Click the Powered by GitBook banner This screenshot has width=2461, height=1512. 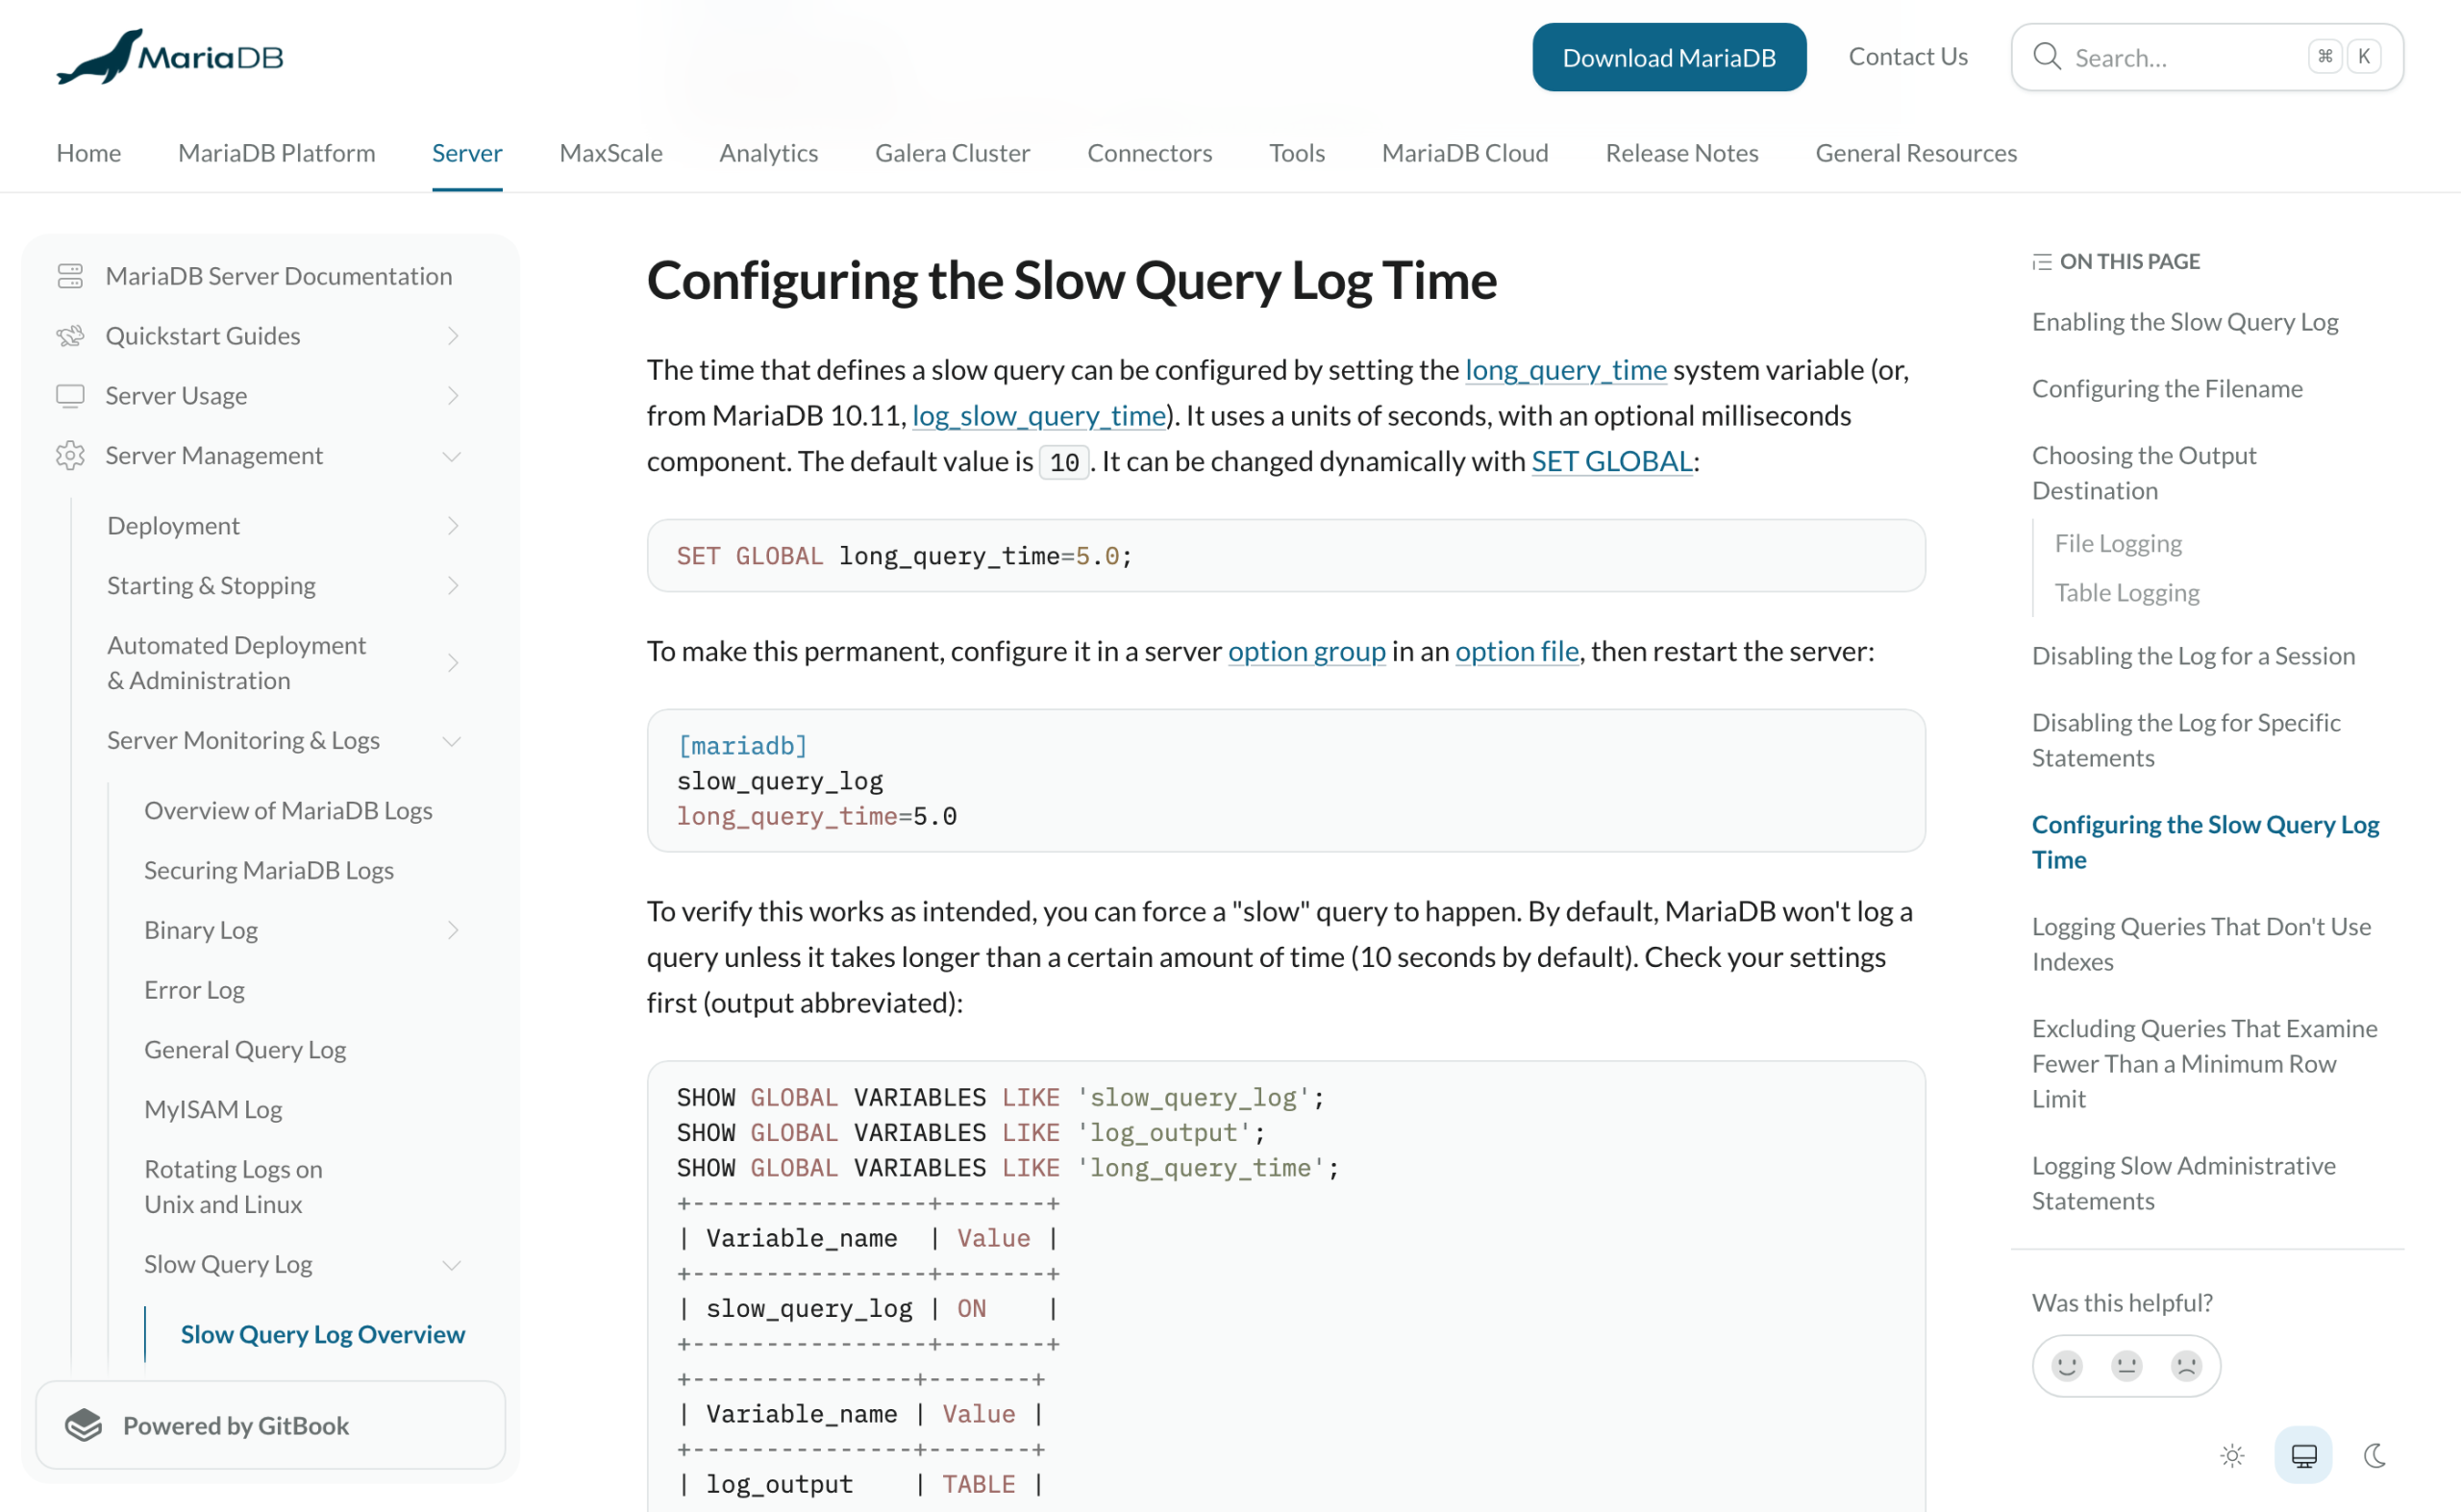point(270,1425)
